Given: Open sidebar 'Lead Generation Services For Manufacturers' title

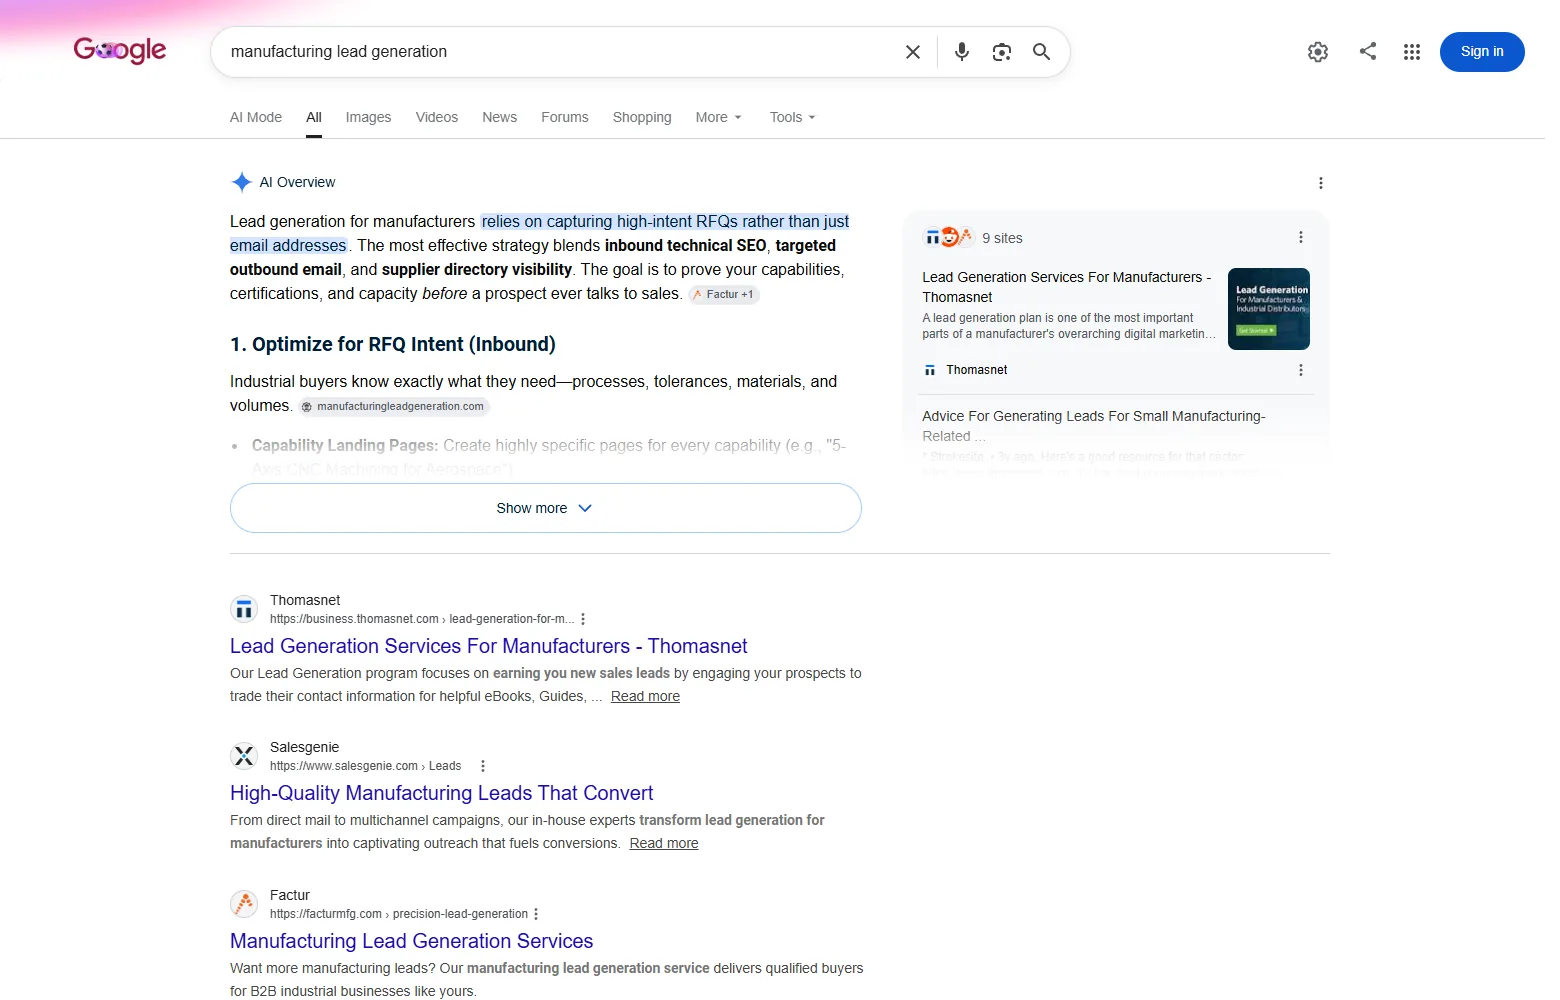Looking at the screenshot, I should (x=1067, y=287).
